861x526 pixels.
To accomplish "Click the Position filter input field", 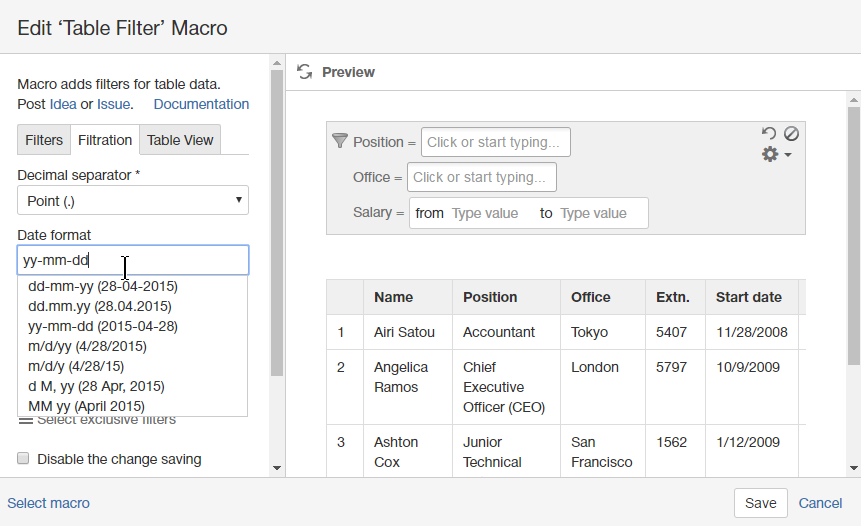I will coord(495,142).
